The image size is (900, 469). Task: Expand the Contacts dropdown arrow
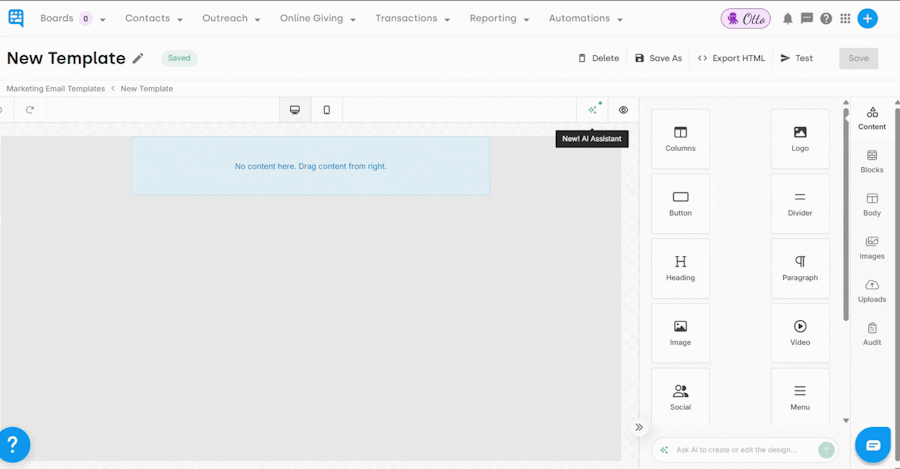pos(180,20)
